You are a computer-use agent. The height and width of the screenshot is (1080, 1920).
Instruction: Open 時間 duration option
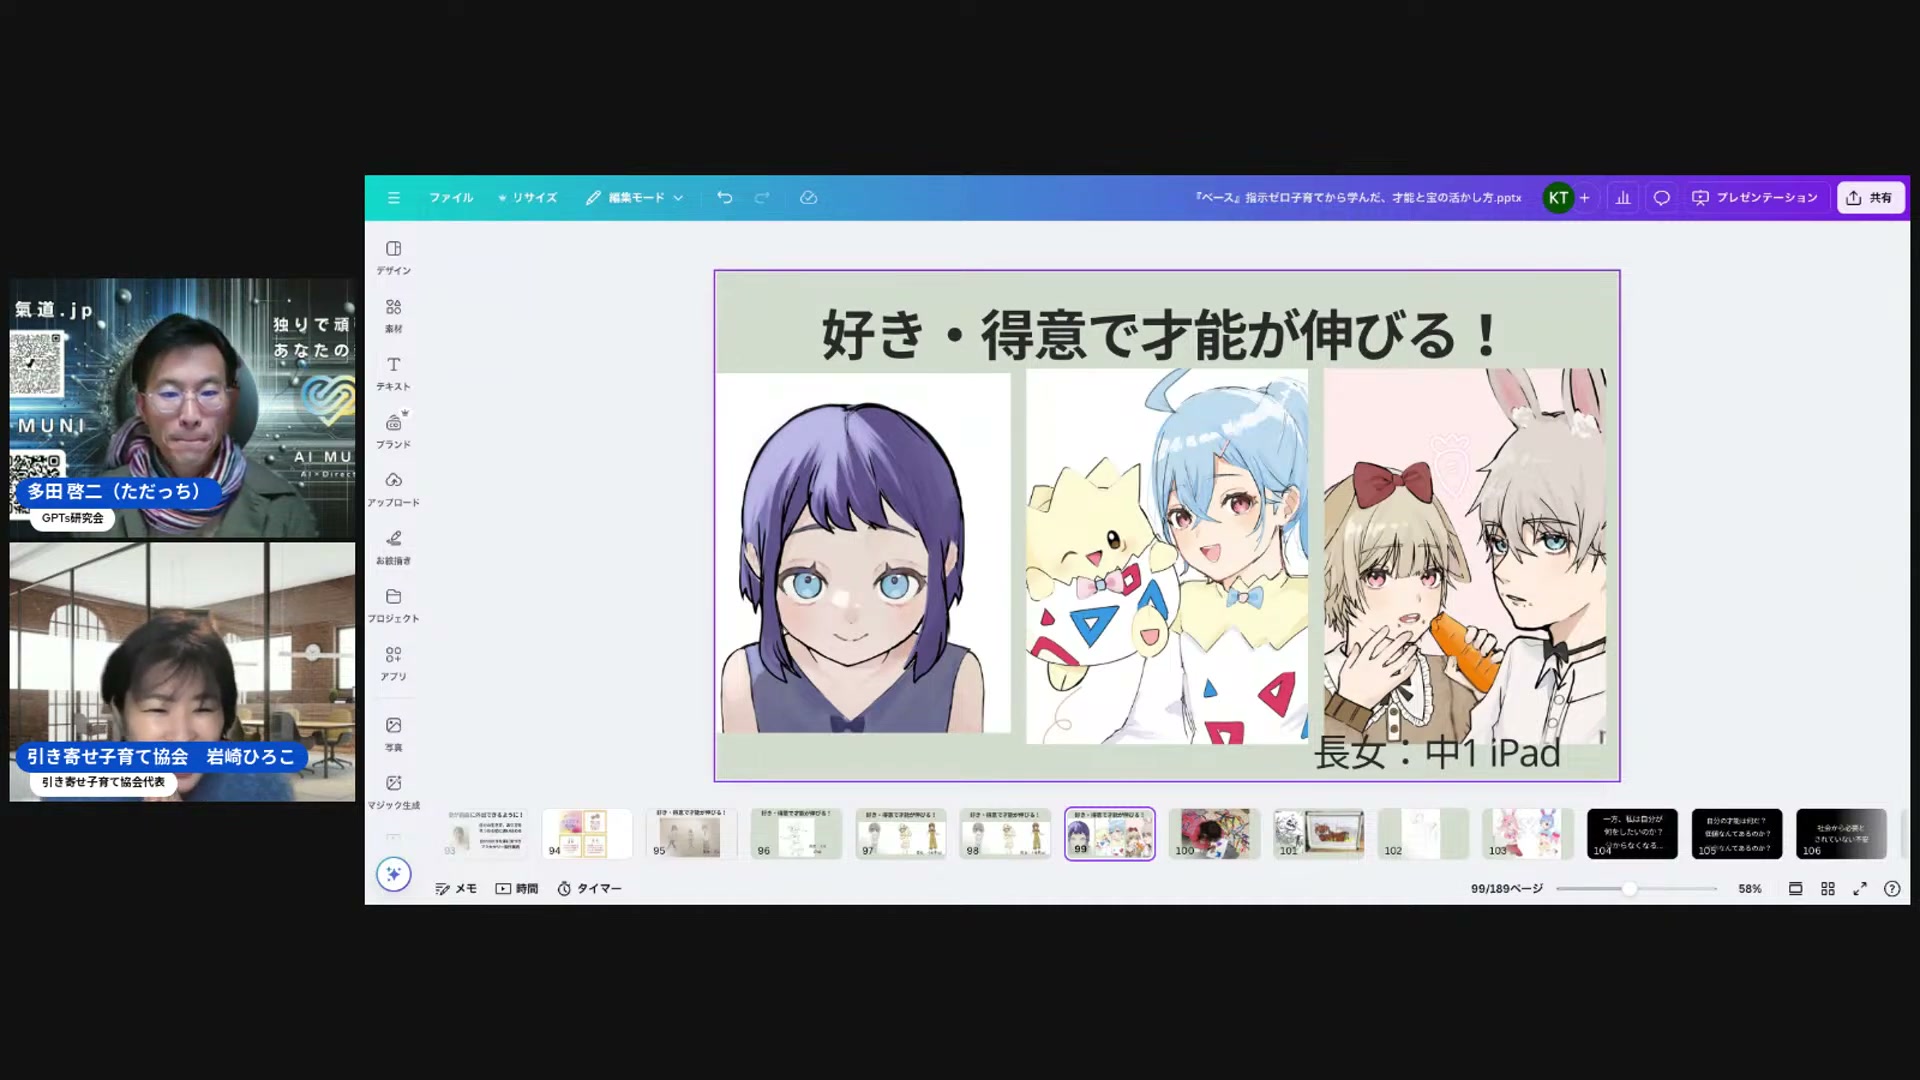tap(517, 888)
